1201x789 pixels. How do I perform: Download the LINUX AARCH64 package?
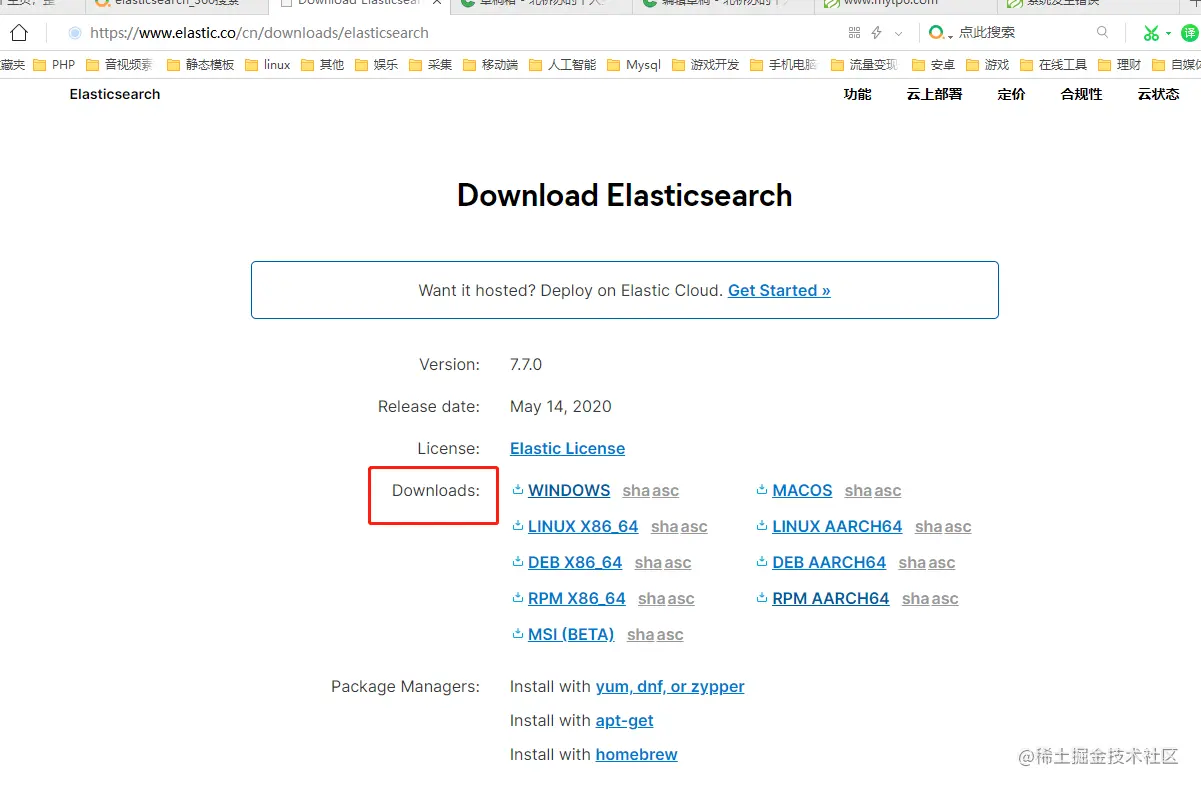[837, 526]
